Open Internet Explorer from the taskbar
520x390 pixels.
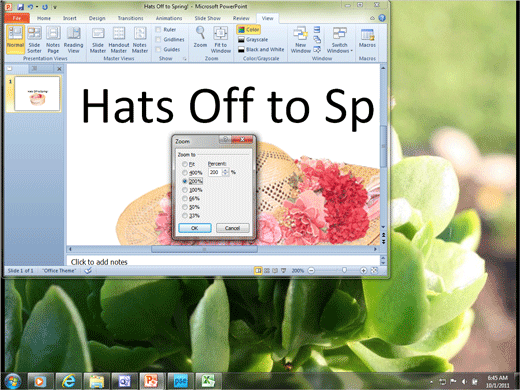(68, 380)
